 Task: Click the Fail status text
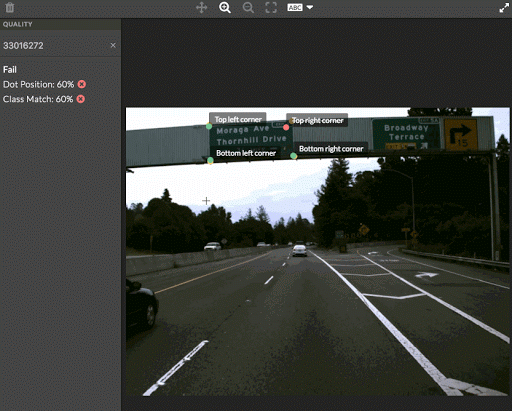10,70
